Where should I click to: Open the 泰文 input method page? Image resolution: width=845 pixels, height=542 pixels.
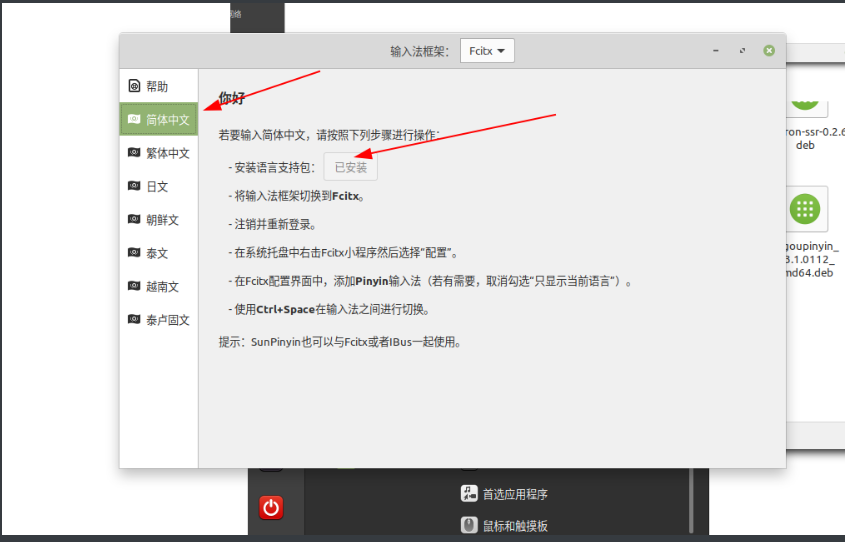[158, 253]
